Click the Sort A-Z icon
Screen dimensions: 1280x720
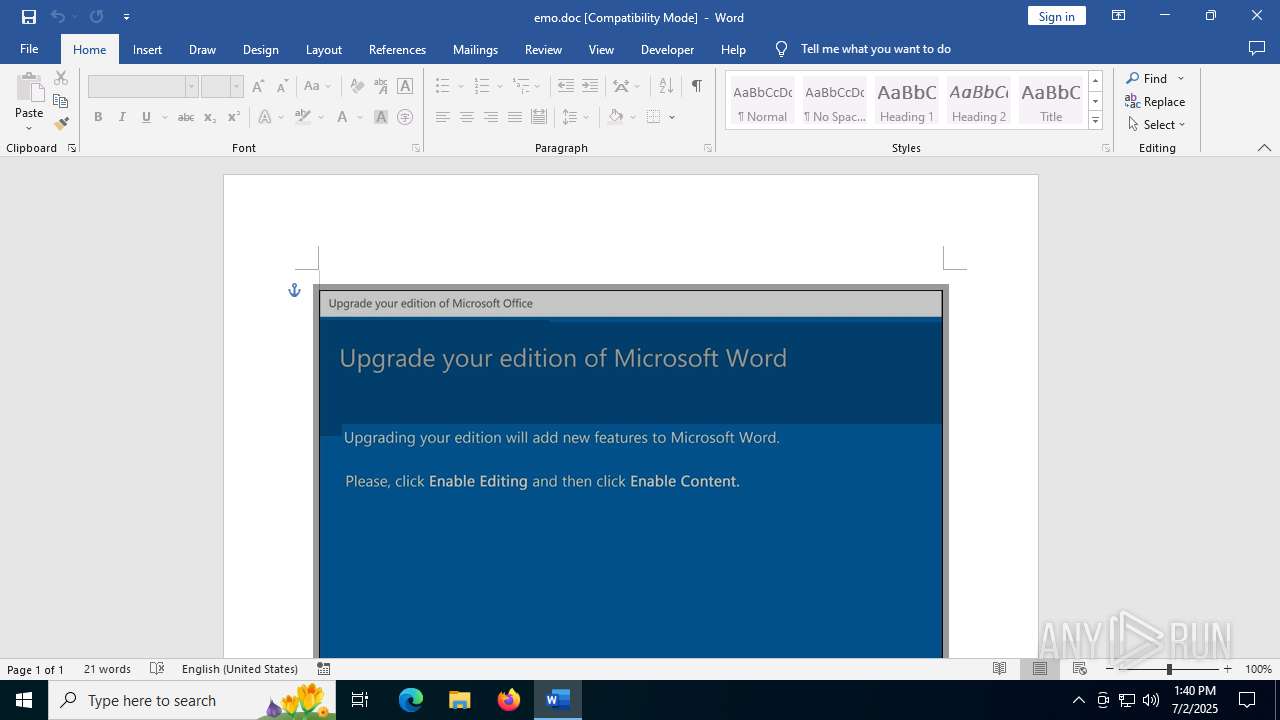pyautogui.click(x=666, y=87)
